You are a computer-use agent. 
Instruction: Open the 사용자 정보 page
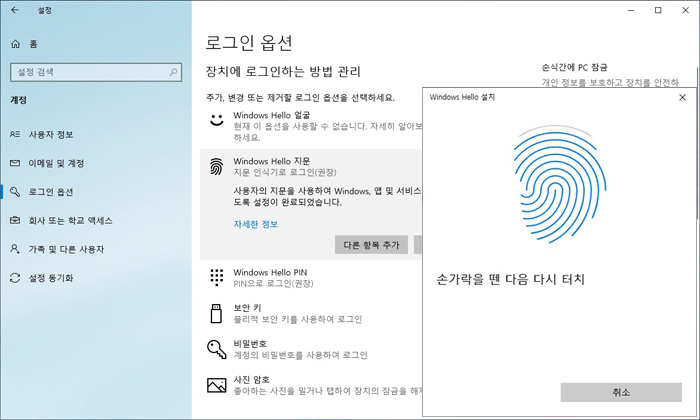(96, 134)
